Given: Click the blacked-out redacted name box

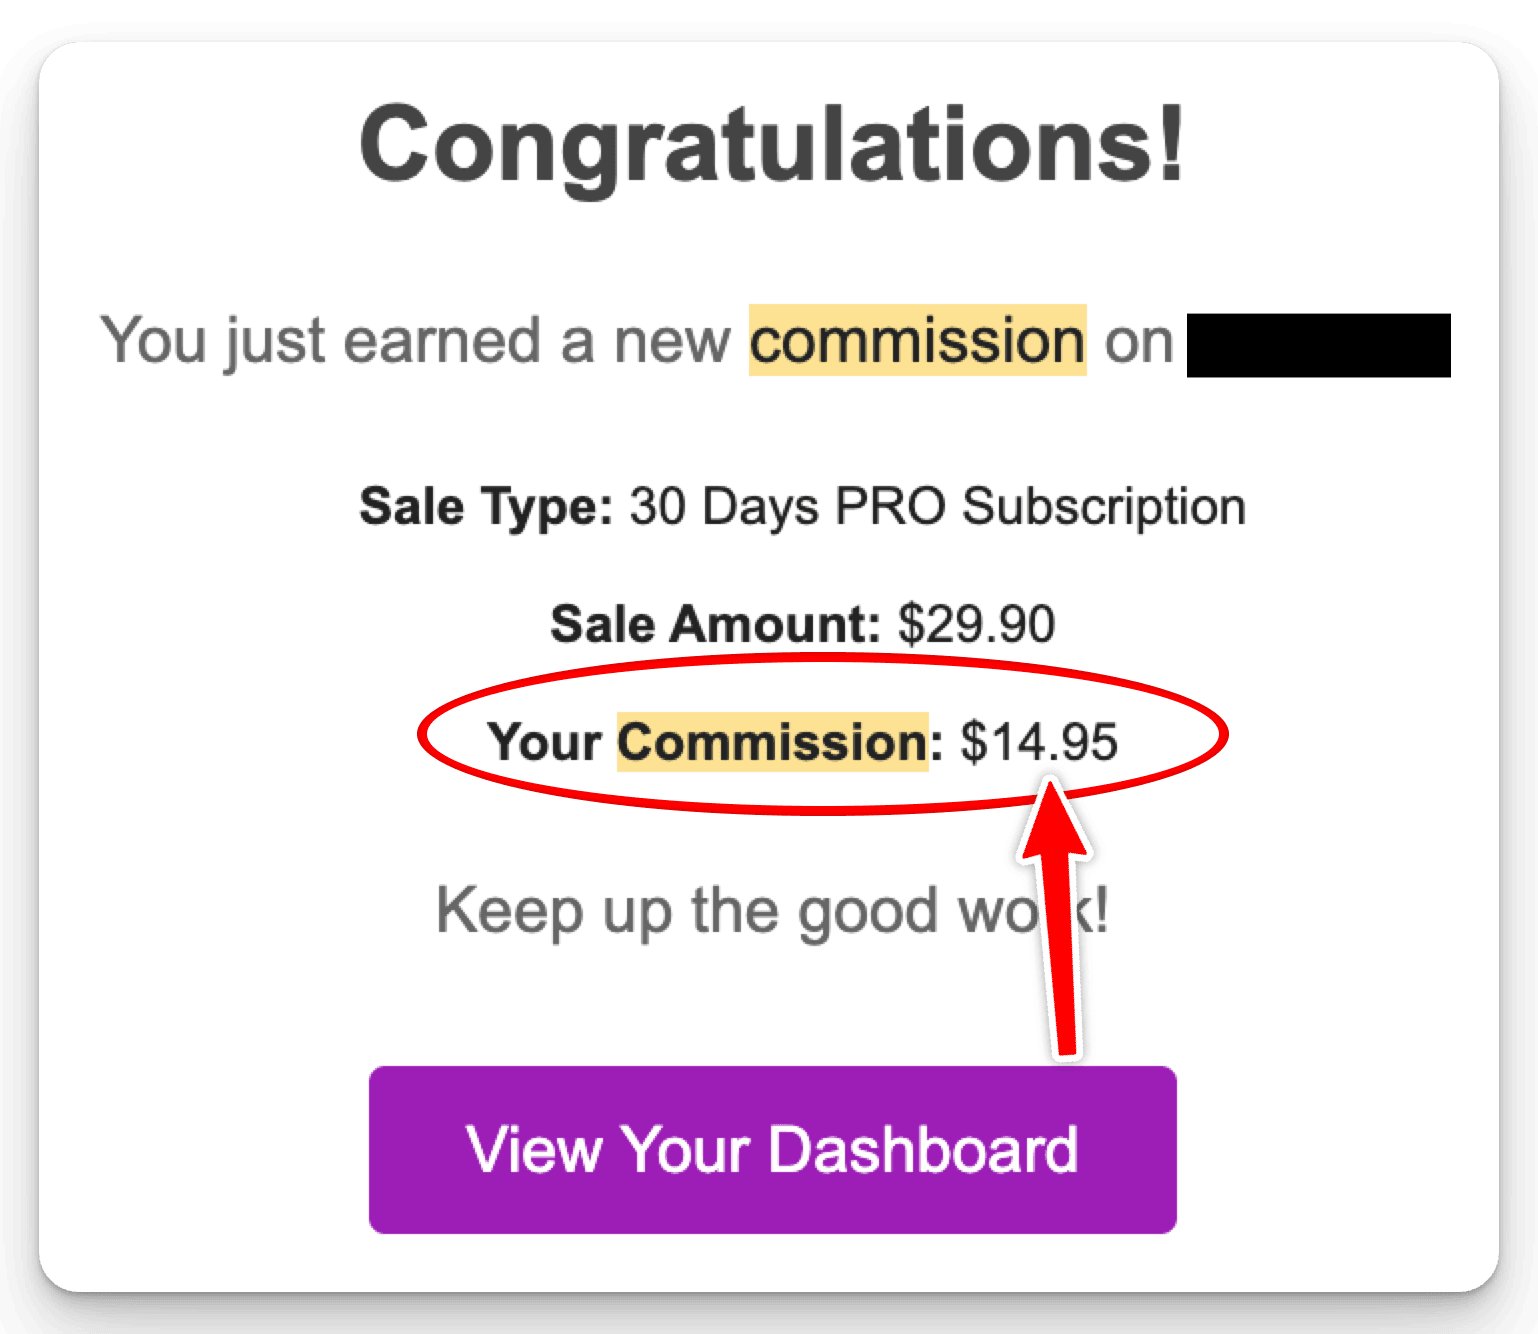Looking at the screenshot, I should (1318, 345).
